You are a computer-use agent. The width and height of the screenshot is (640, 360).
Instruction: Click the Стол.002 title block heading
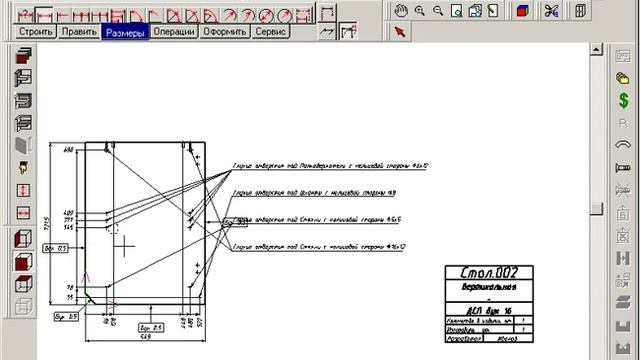tap(489, 273)
